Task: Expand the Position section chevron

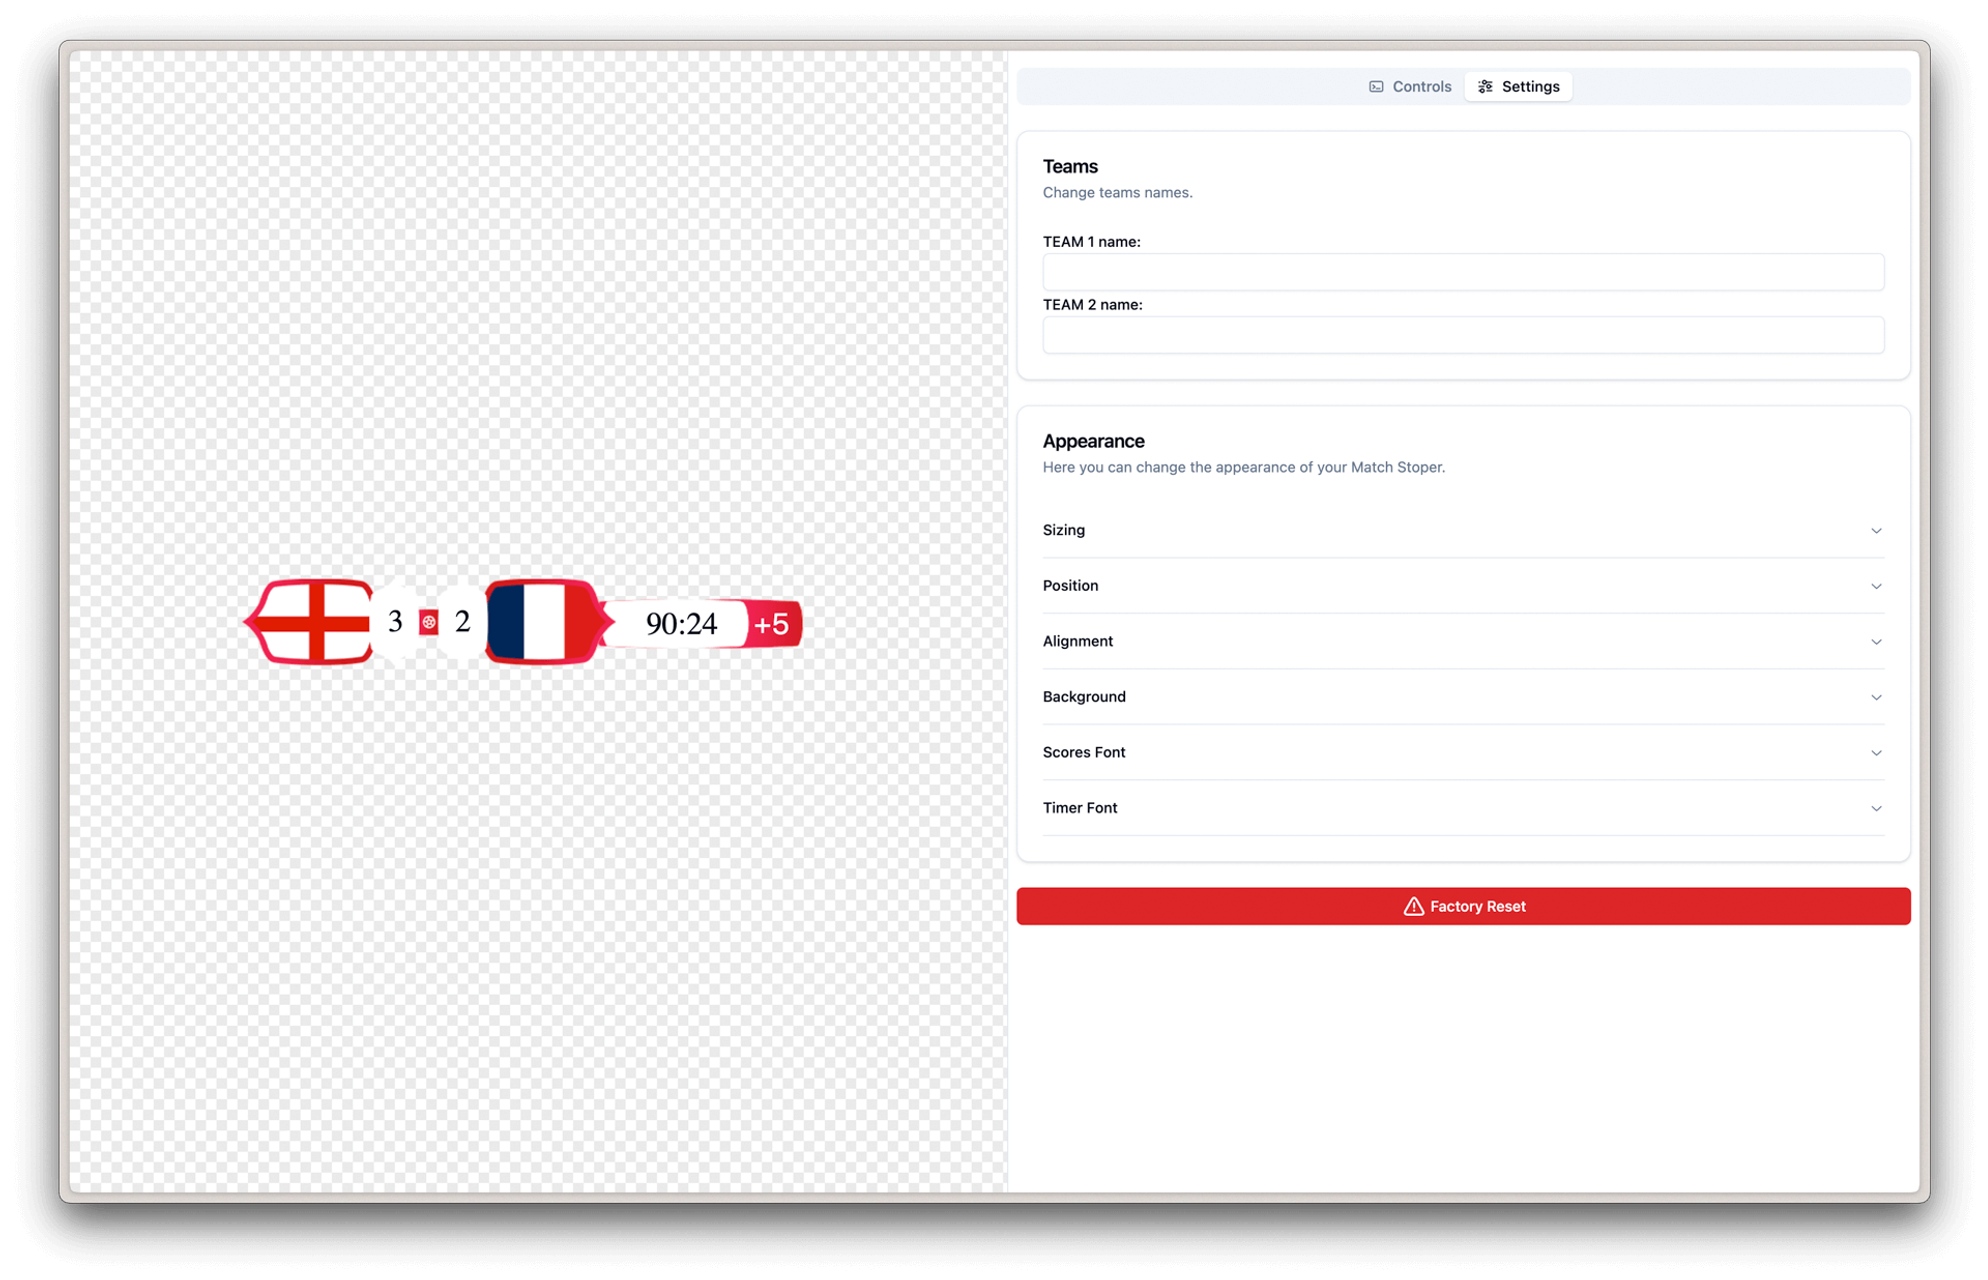Action: pos(1876,586)
